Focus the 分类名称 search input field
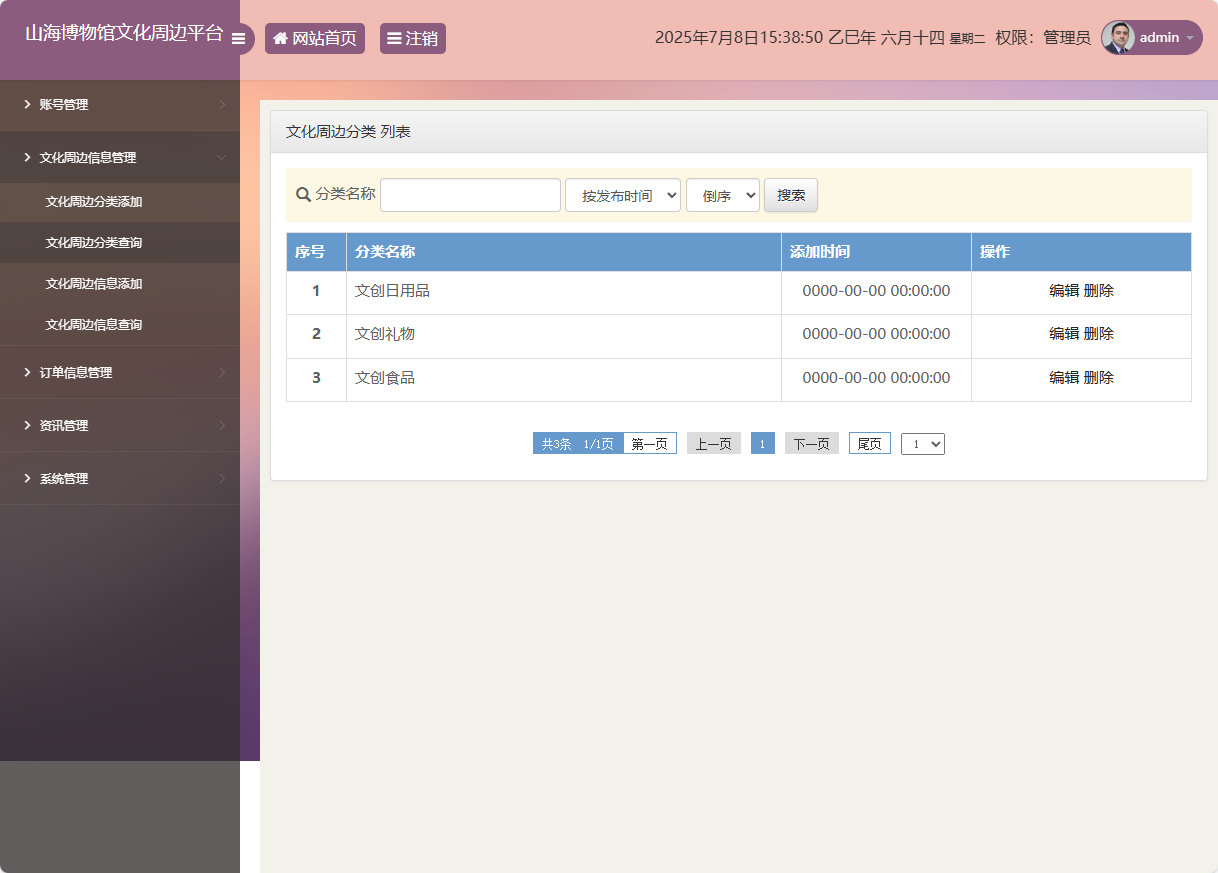Screen dimensions: 1218x873 470,195
